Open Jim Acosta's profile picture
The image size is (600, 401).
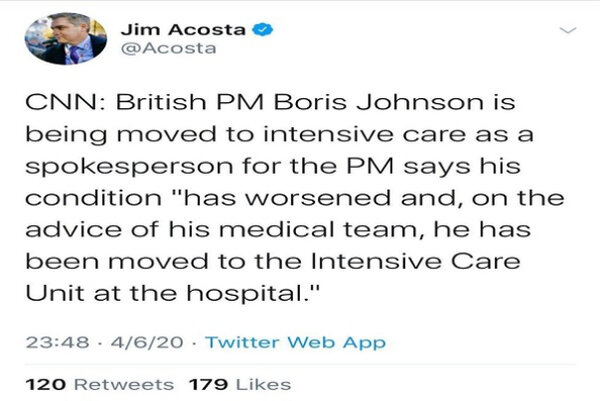(x=66, y=39)
